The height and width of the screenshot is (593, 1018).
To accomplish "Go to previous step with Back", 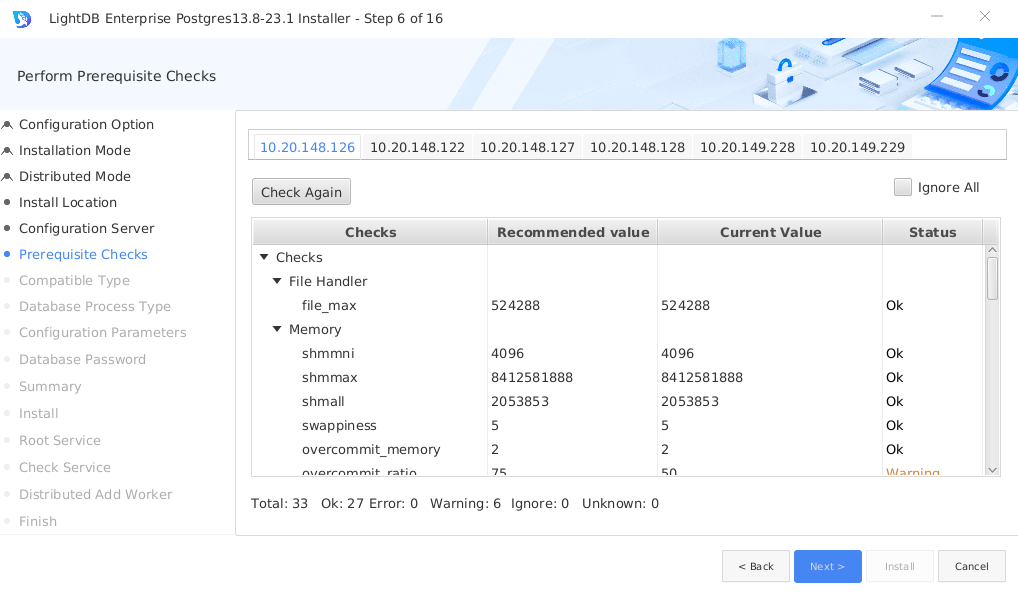I will point(756,566).
